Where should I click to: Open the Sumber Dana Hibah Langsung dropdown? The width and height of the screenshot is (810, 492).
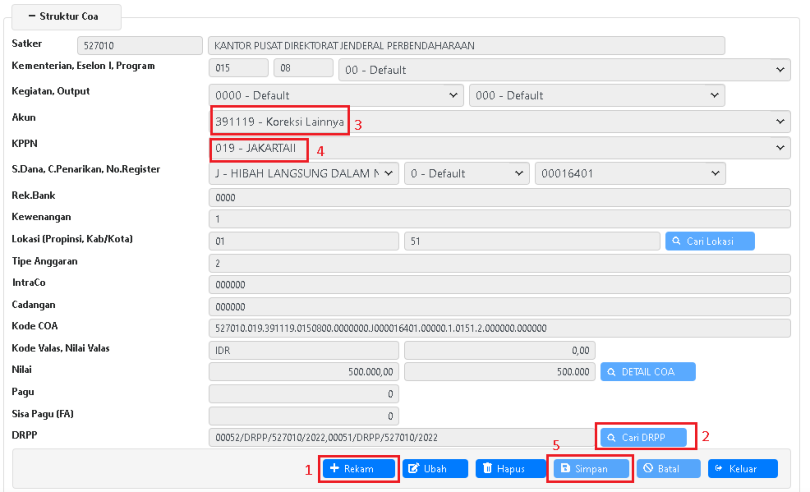(x=304, y=173)
